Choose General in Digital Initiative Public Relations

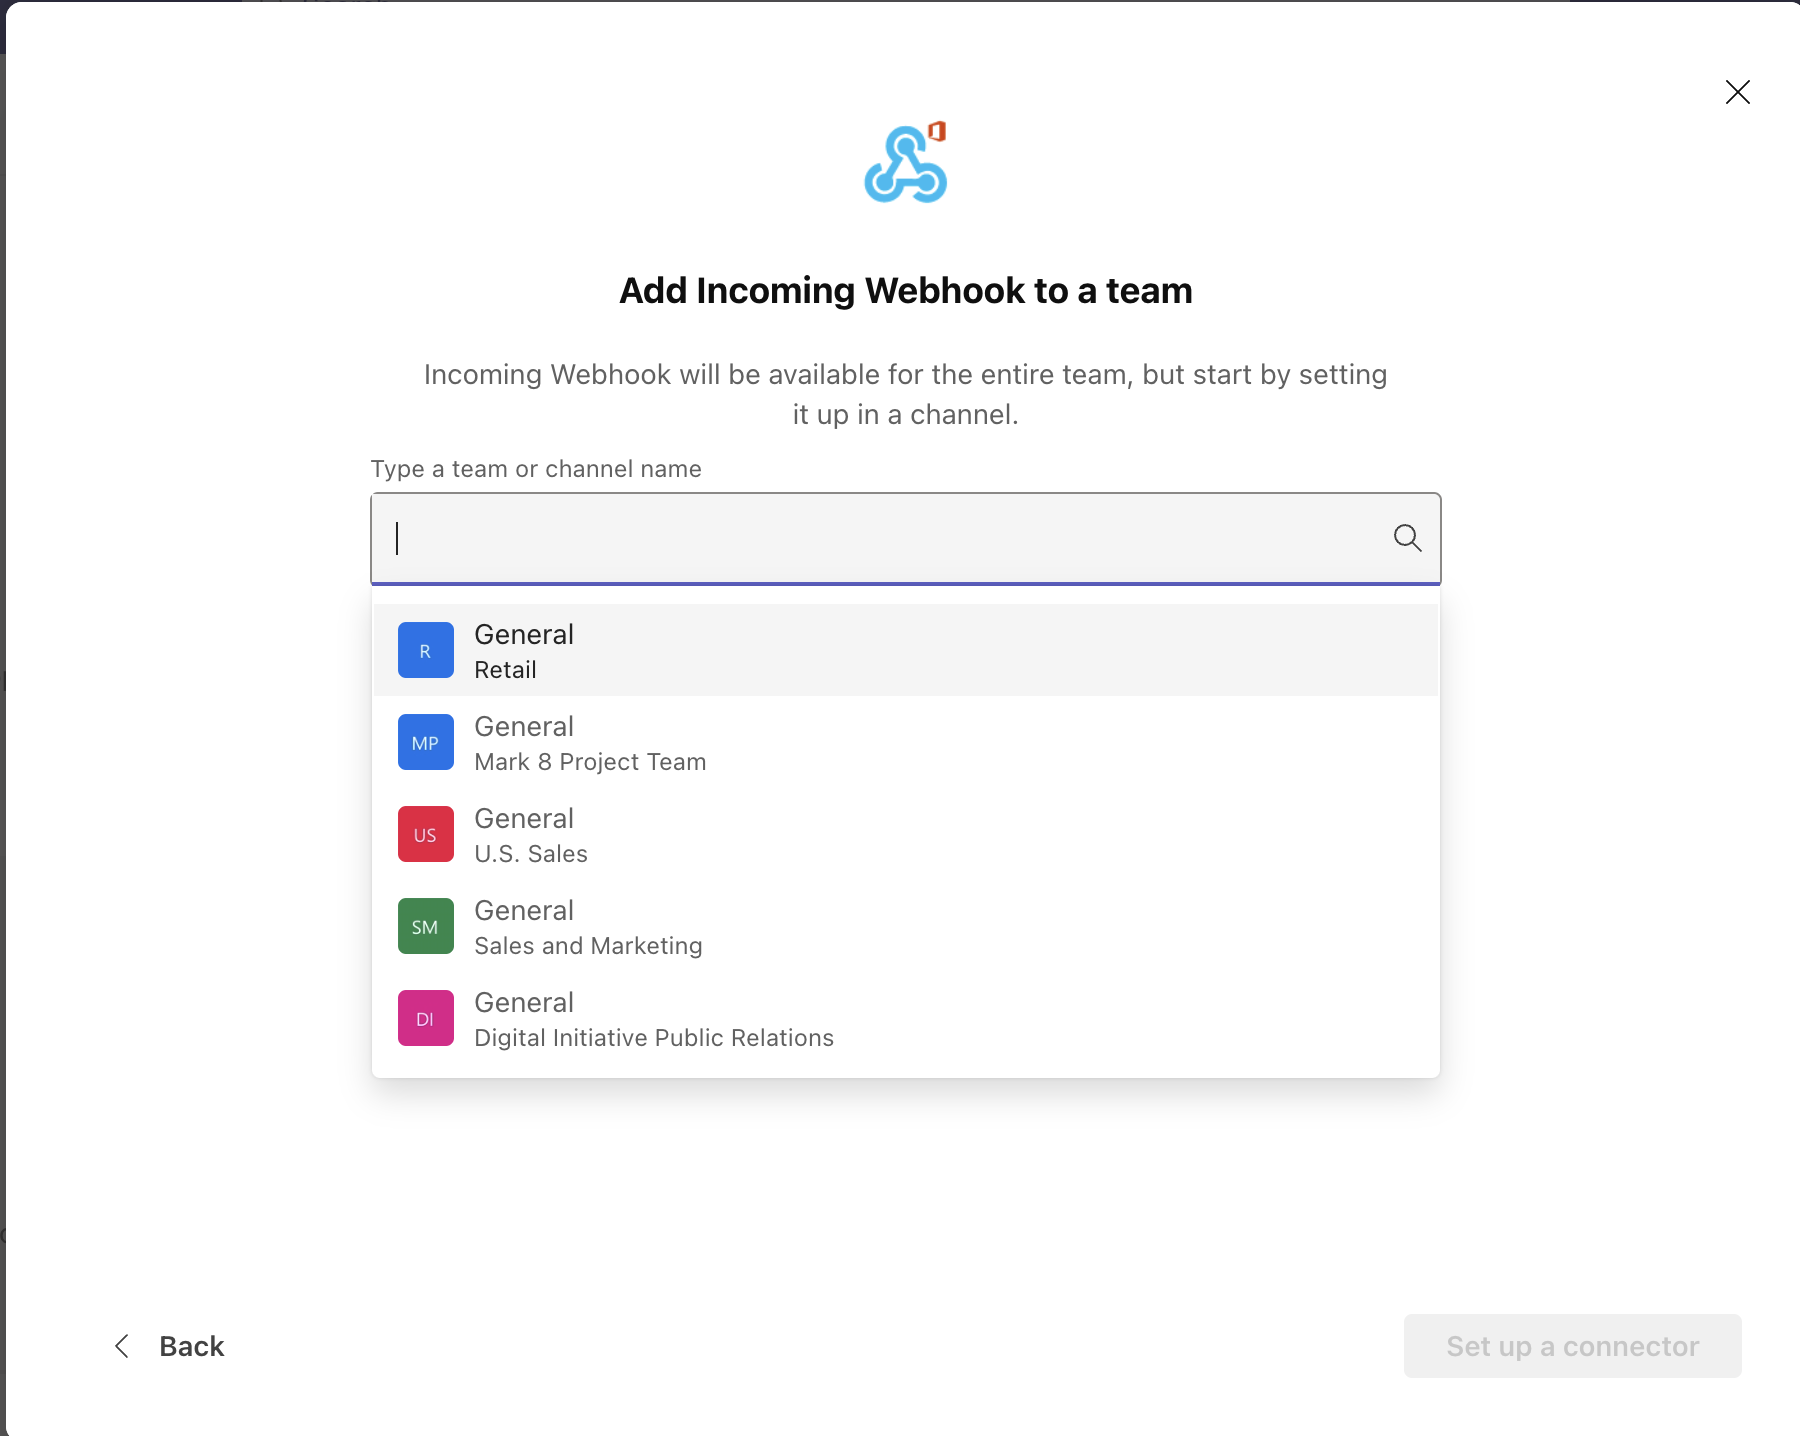tap(906, 1018)
